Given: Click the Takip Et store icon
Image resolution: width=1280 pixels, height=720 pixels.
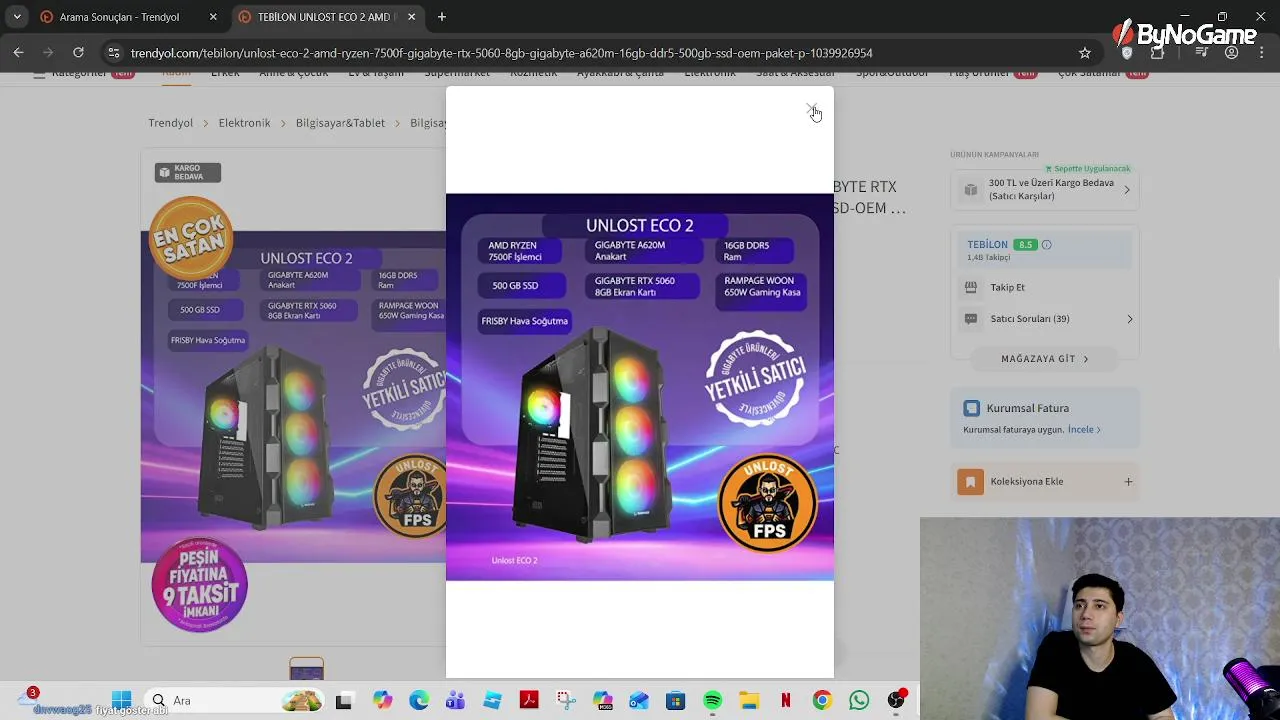Looking at the screenshot, I should click(x=970, y=288).
